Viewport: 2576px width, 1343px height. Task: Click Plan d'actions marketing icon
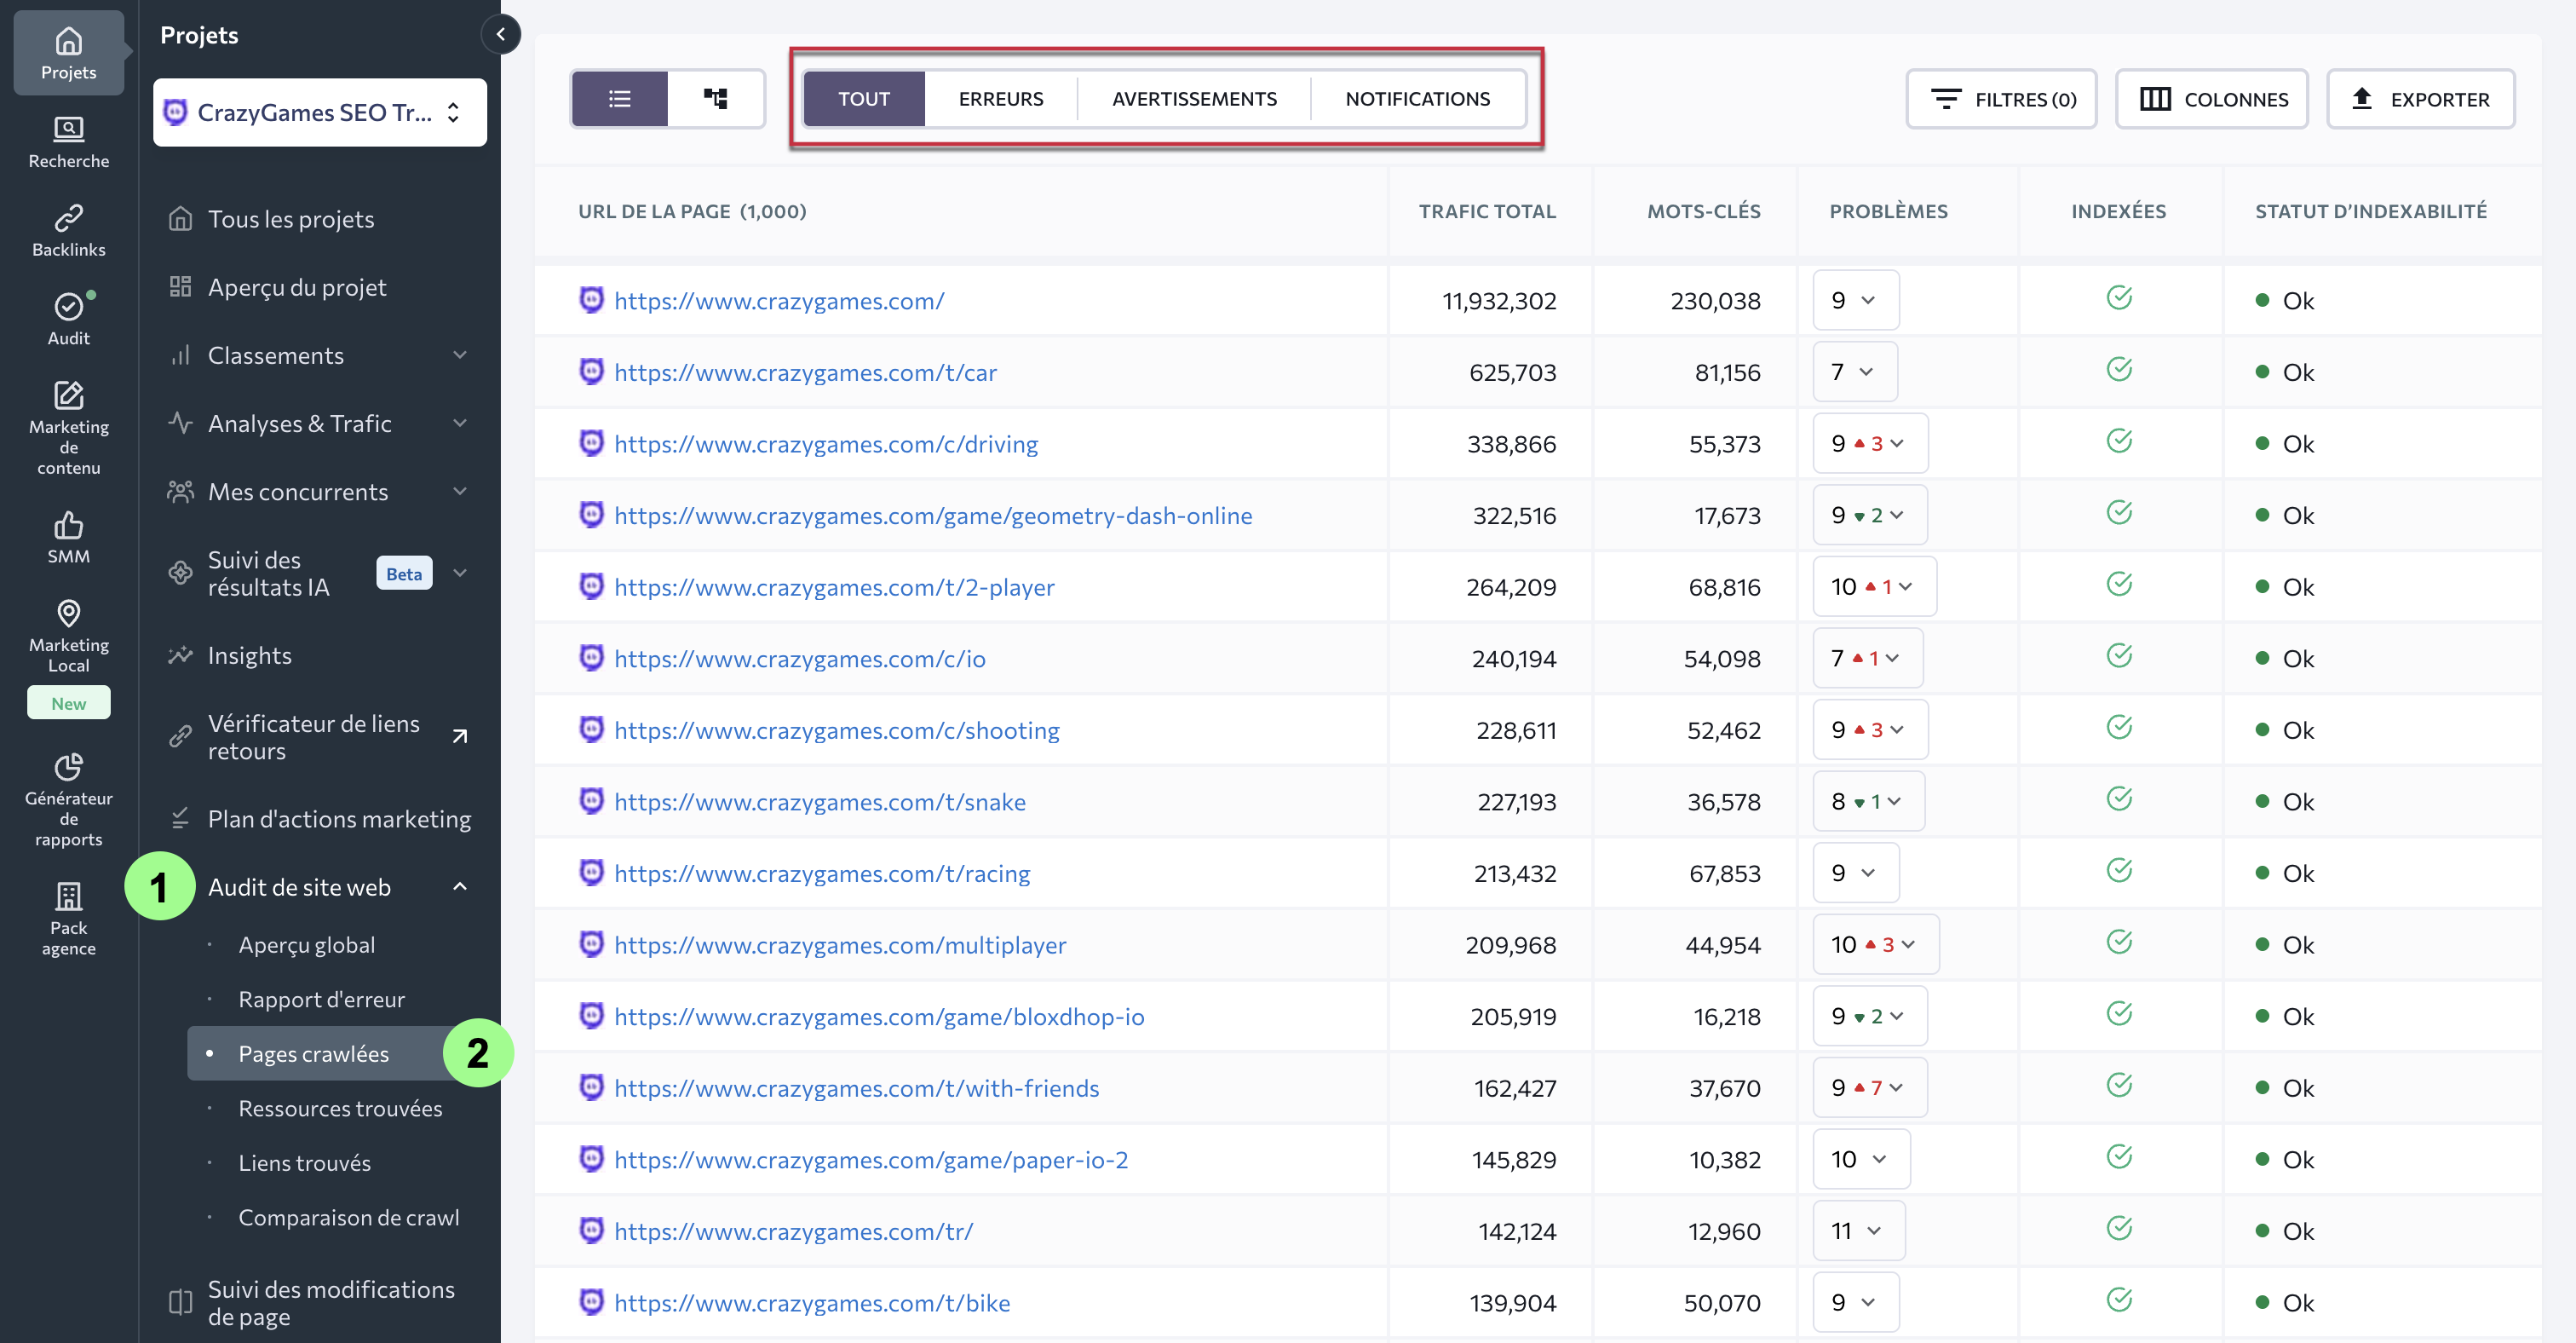(180, 819)
